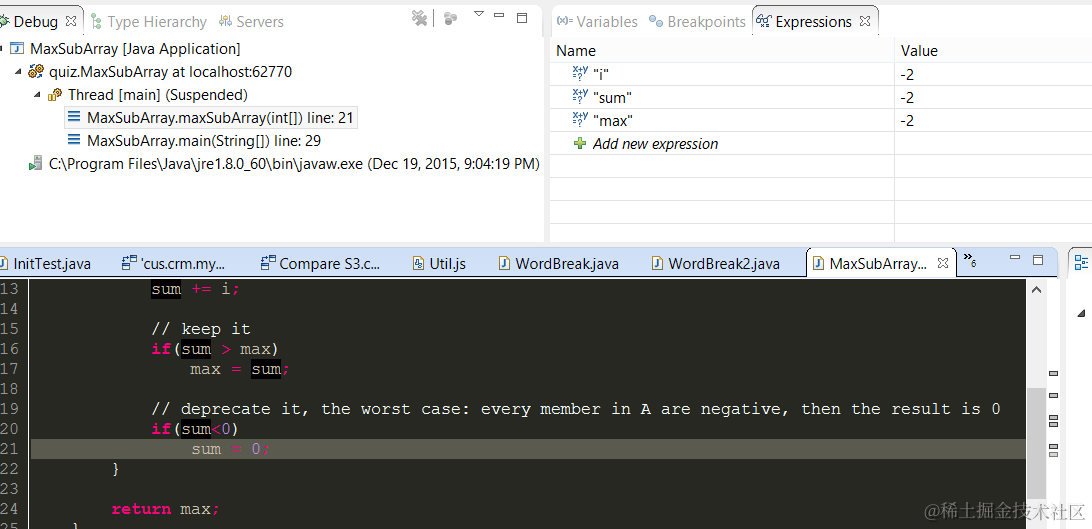The image size is (1092, 529).
Task: Select the "sum" expression row
Action: (x=821, y=97)
